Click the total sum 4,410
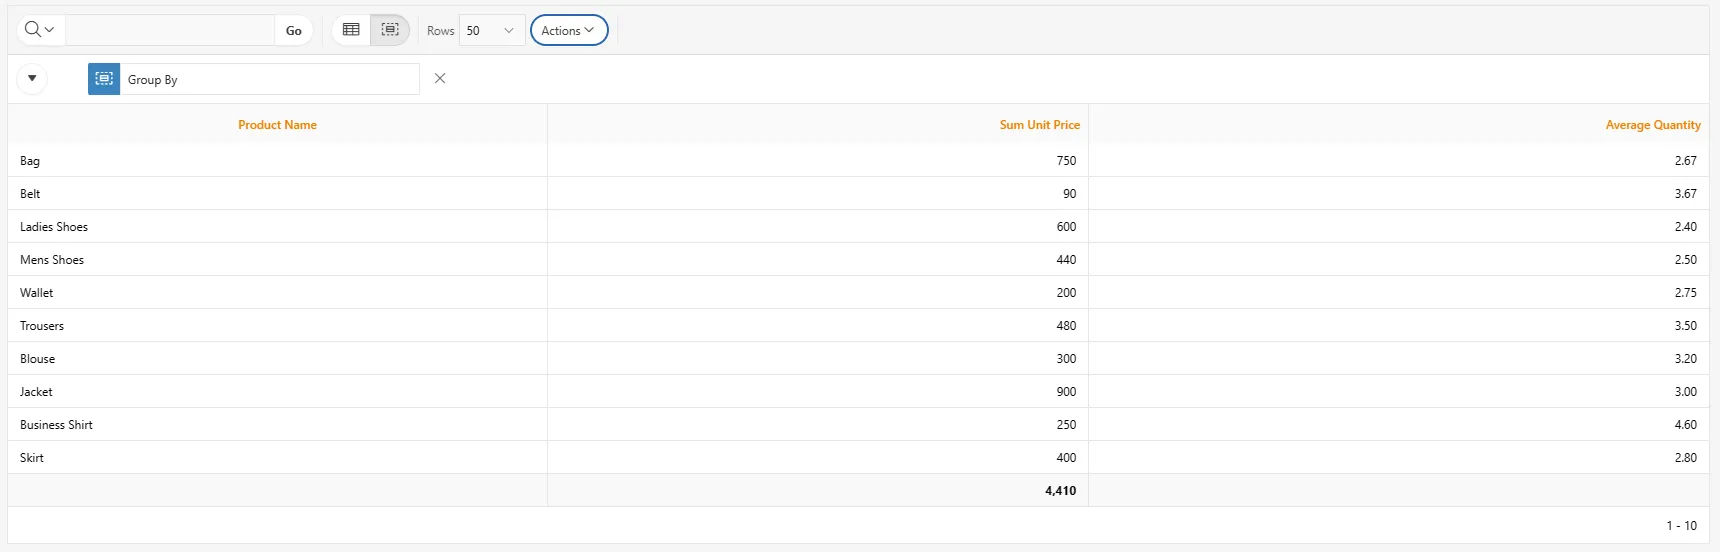The width and height of the screenshot is (1720, 552). tap(1061, 491)
